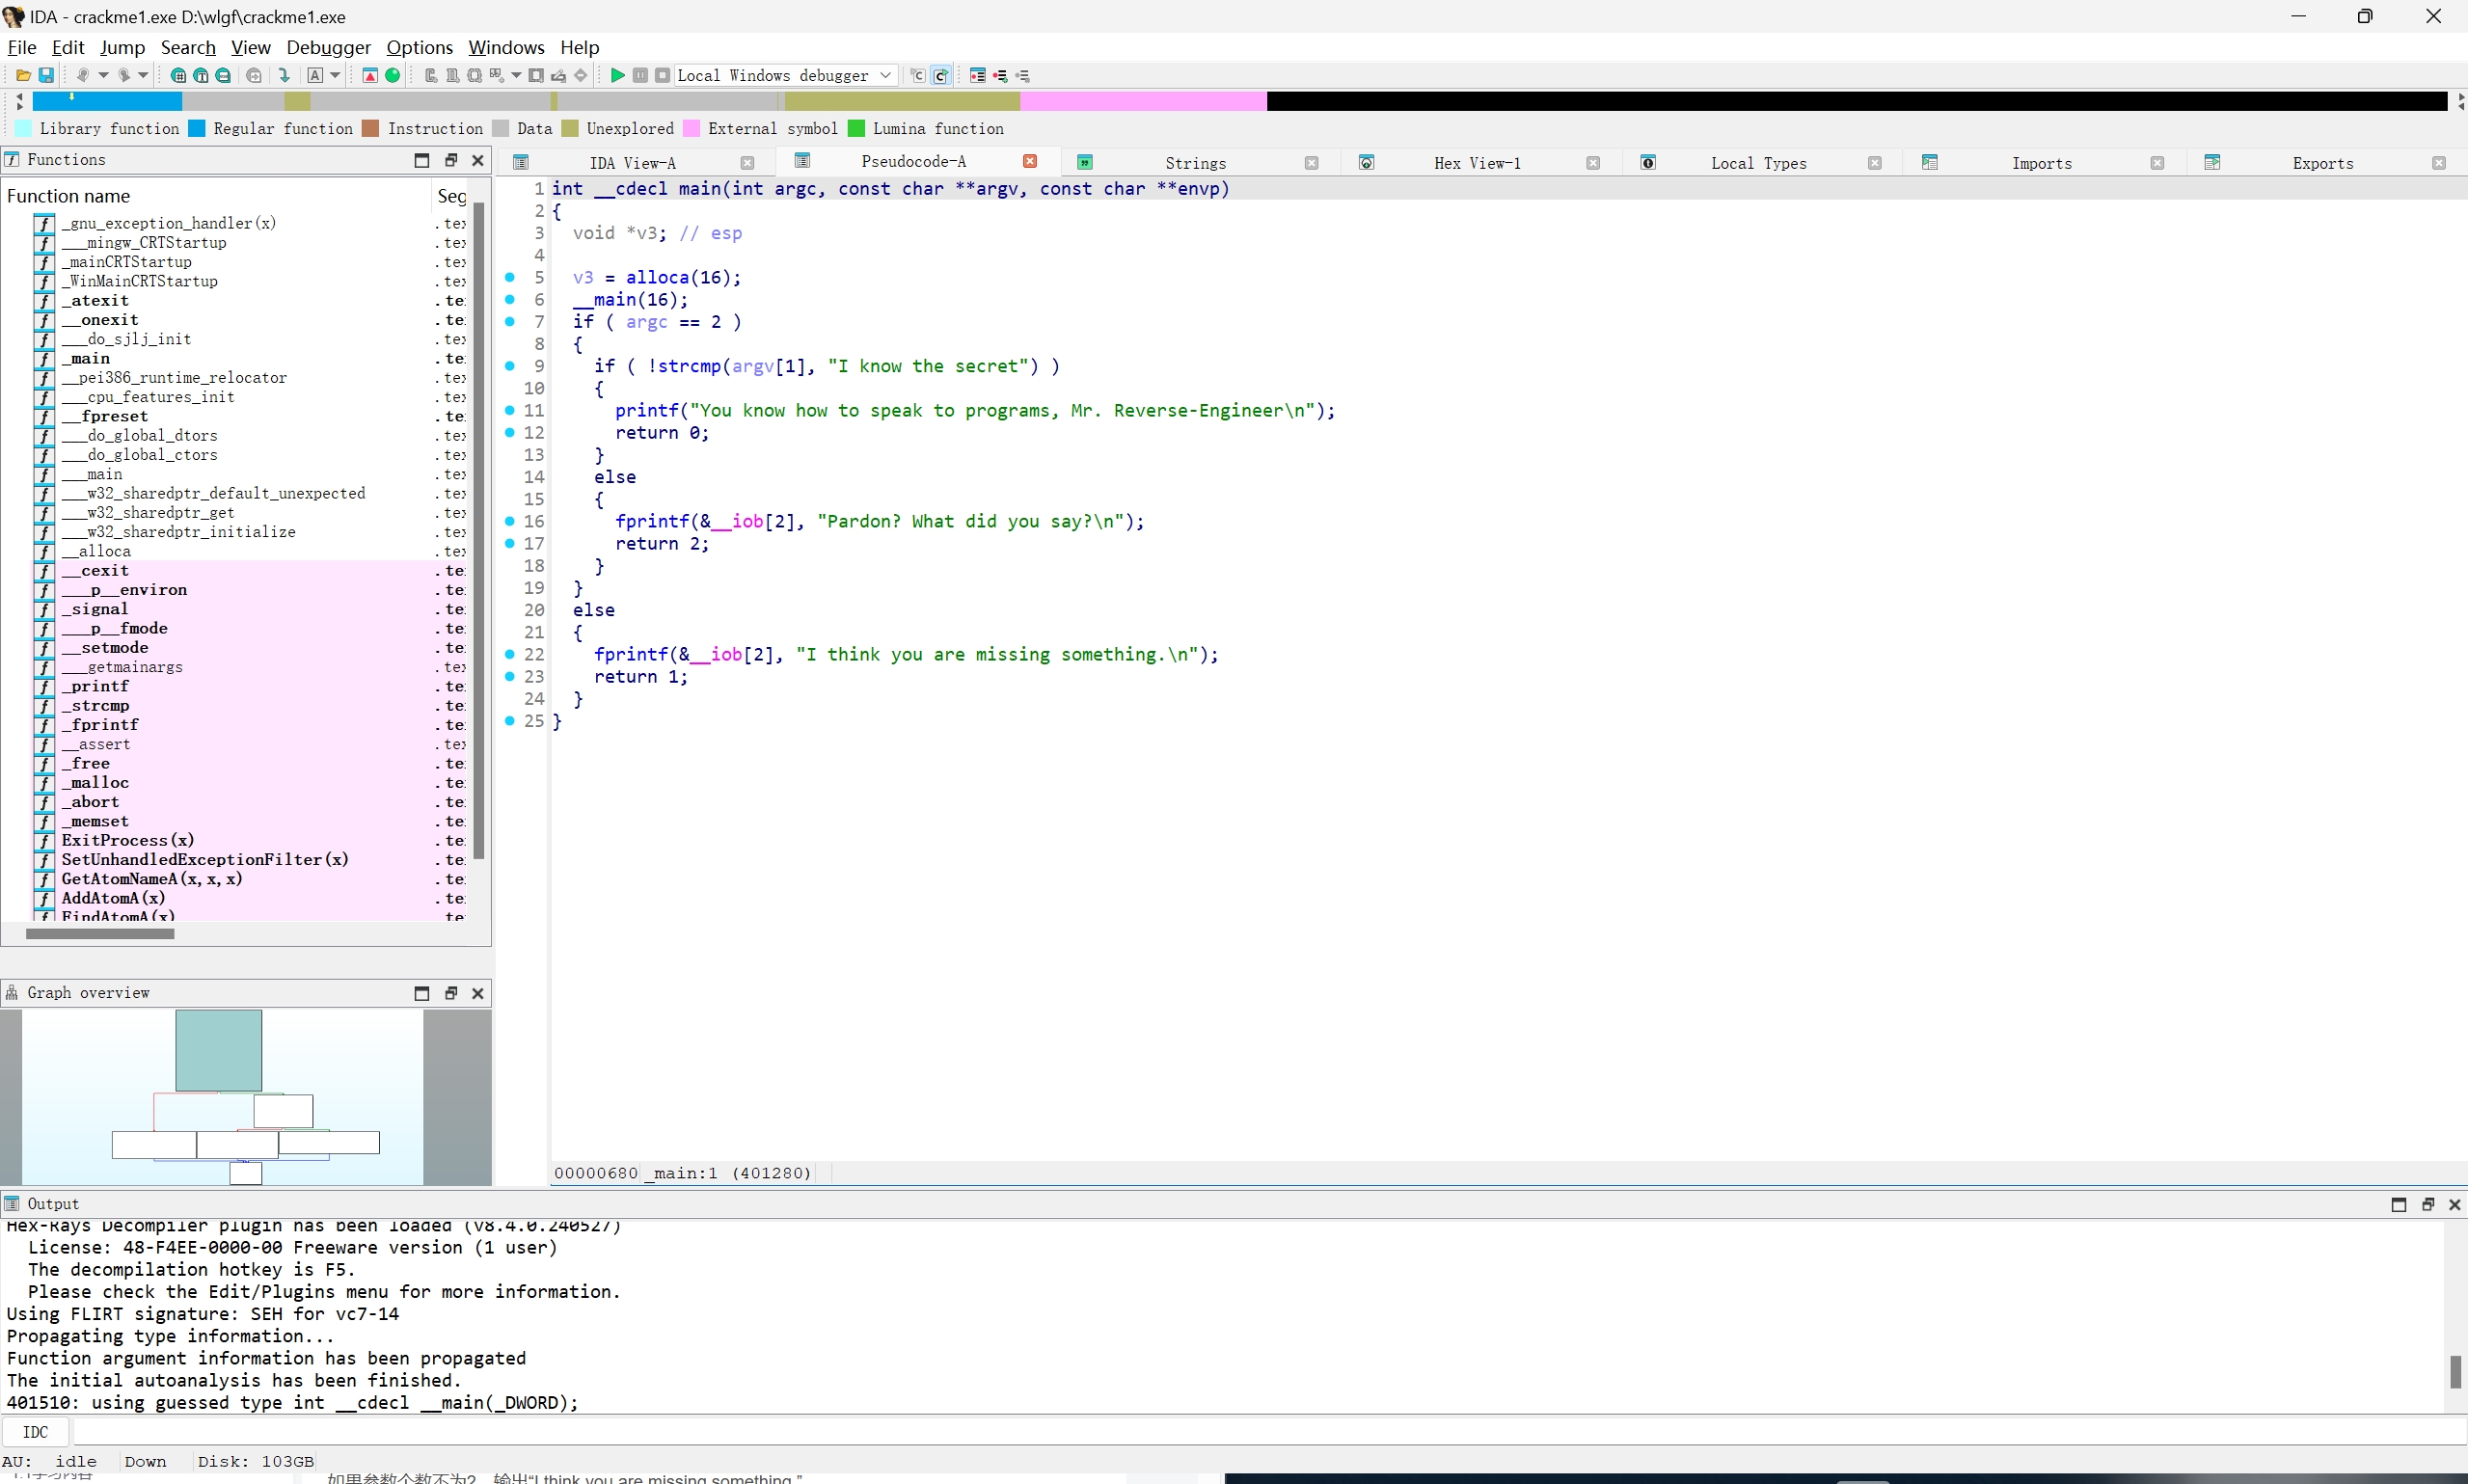Click the green circle toolbar icon
2468x1484 pixels.
point(393,75)
